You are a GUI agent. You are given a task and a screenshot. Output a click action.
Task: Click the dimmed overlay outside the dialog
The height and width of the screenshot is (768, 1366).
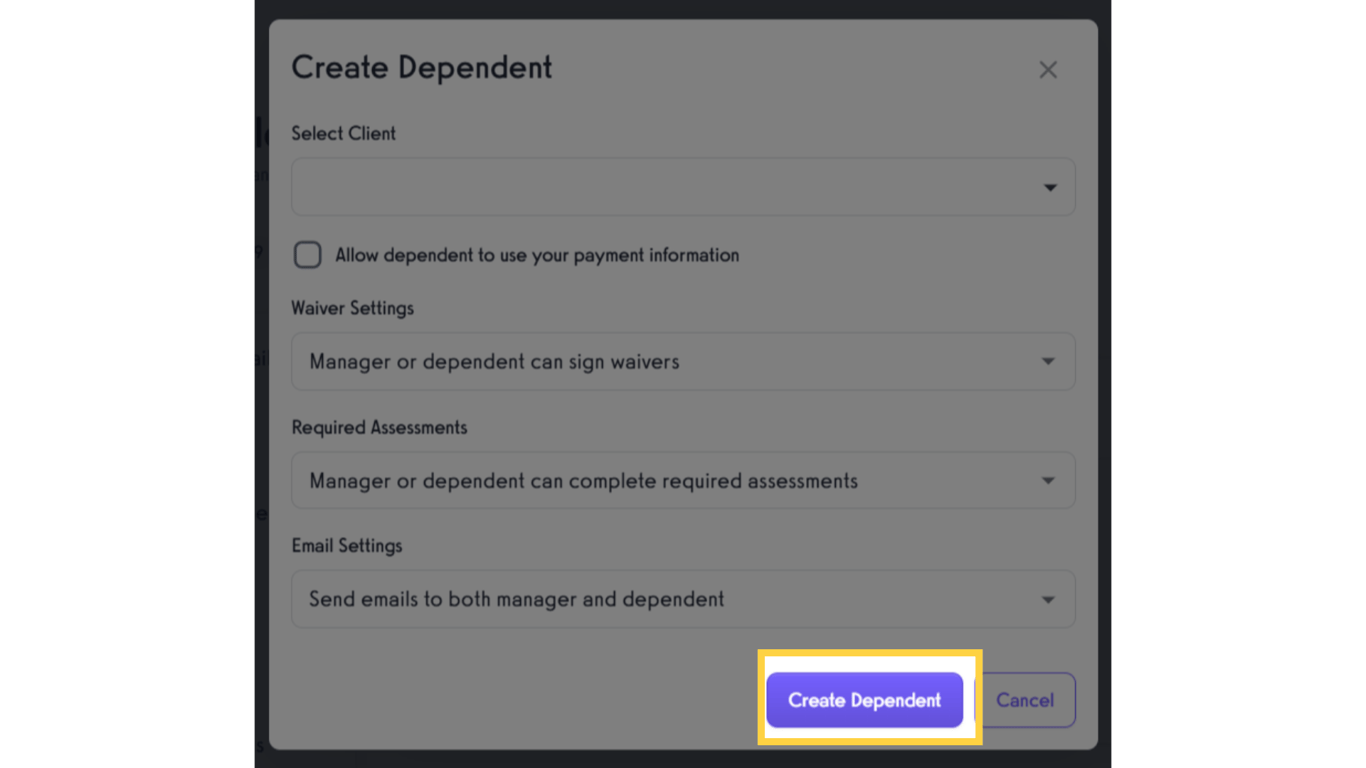(x=130, y=400)
